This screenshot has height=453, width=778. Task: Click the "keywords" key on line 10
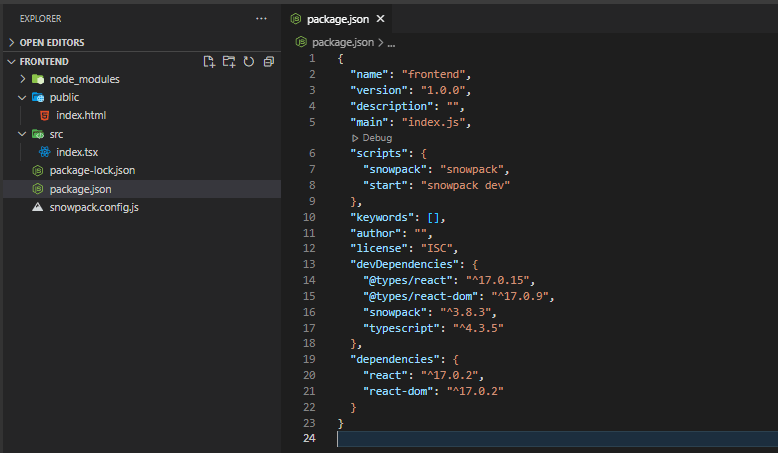click(x=382, y=217)
